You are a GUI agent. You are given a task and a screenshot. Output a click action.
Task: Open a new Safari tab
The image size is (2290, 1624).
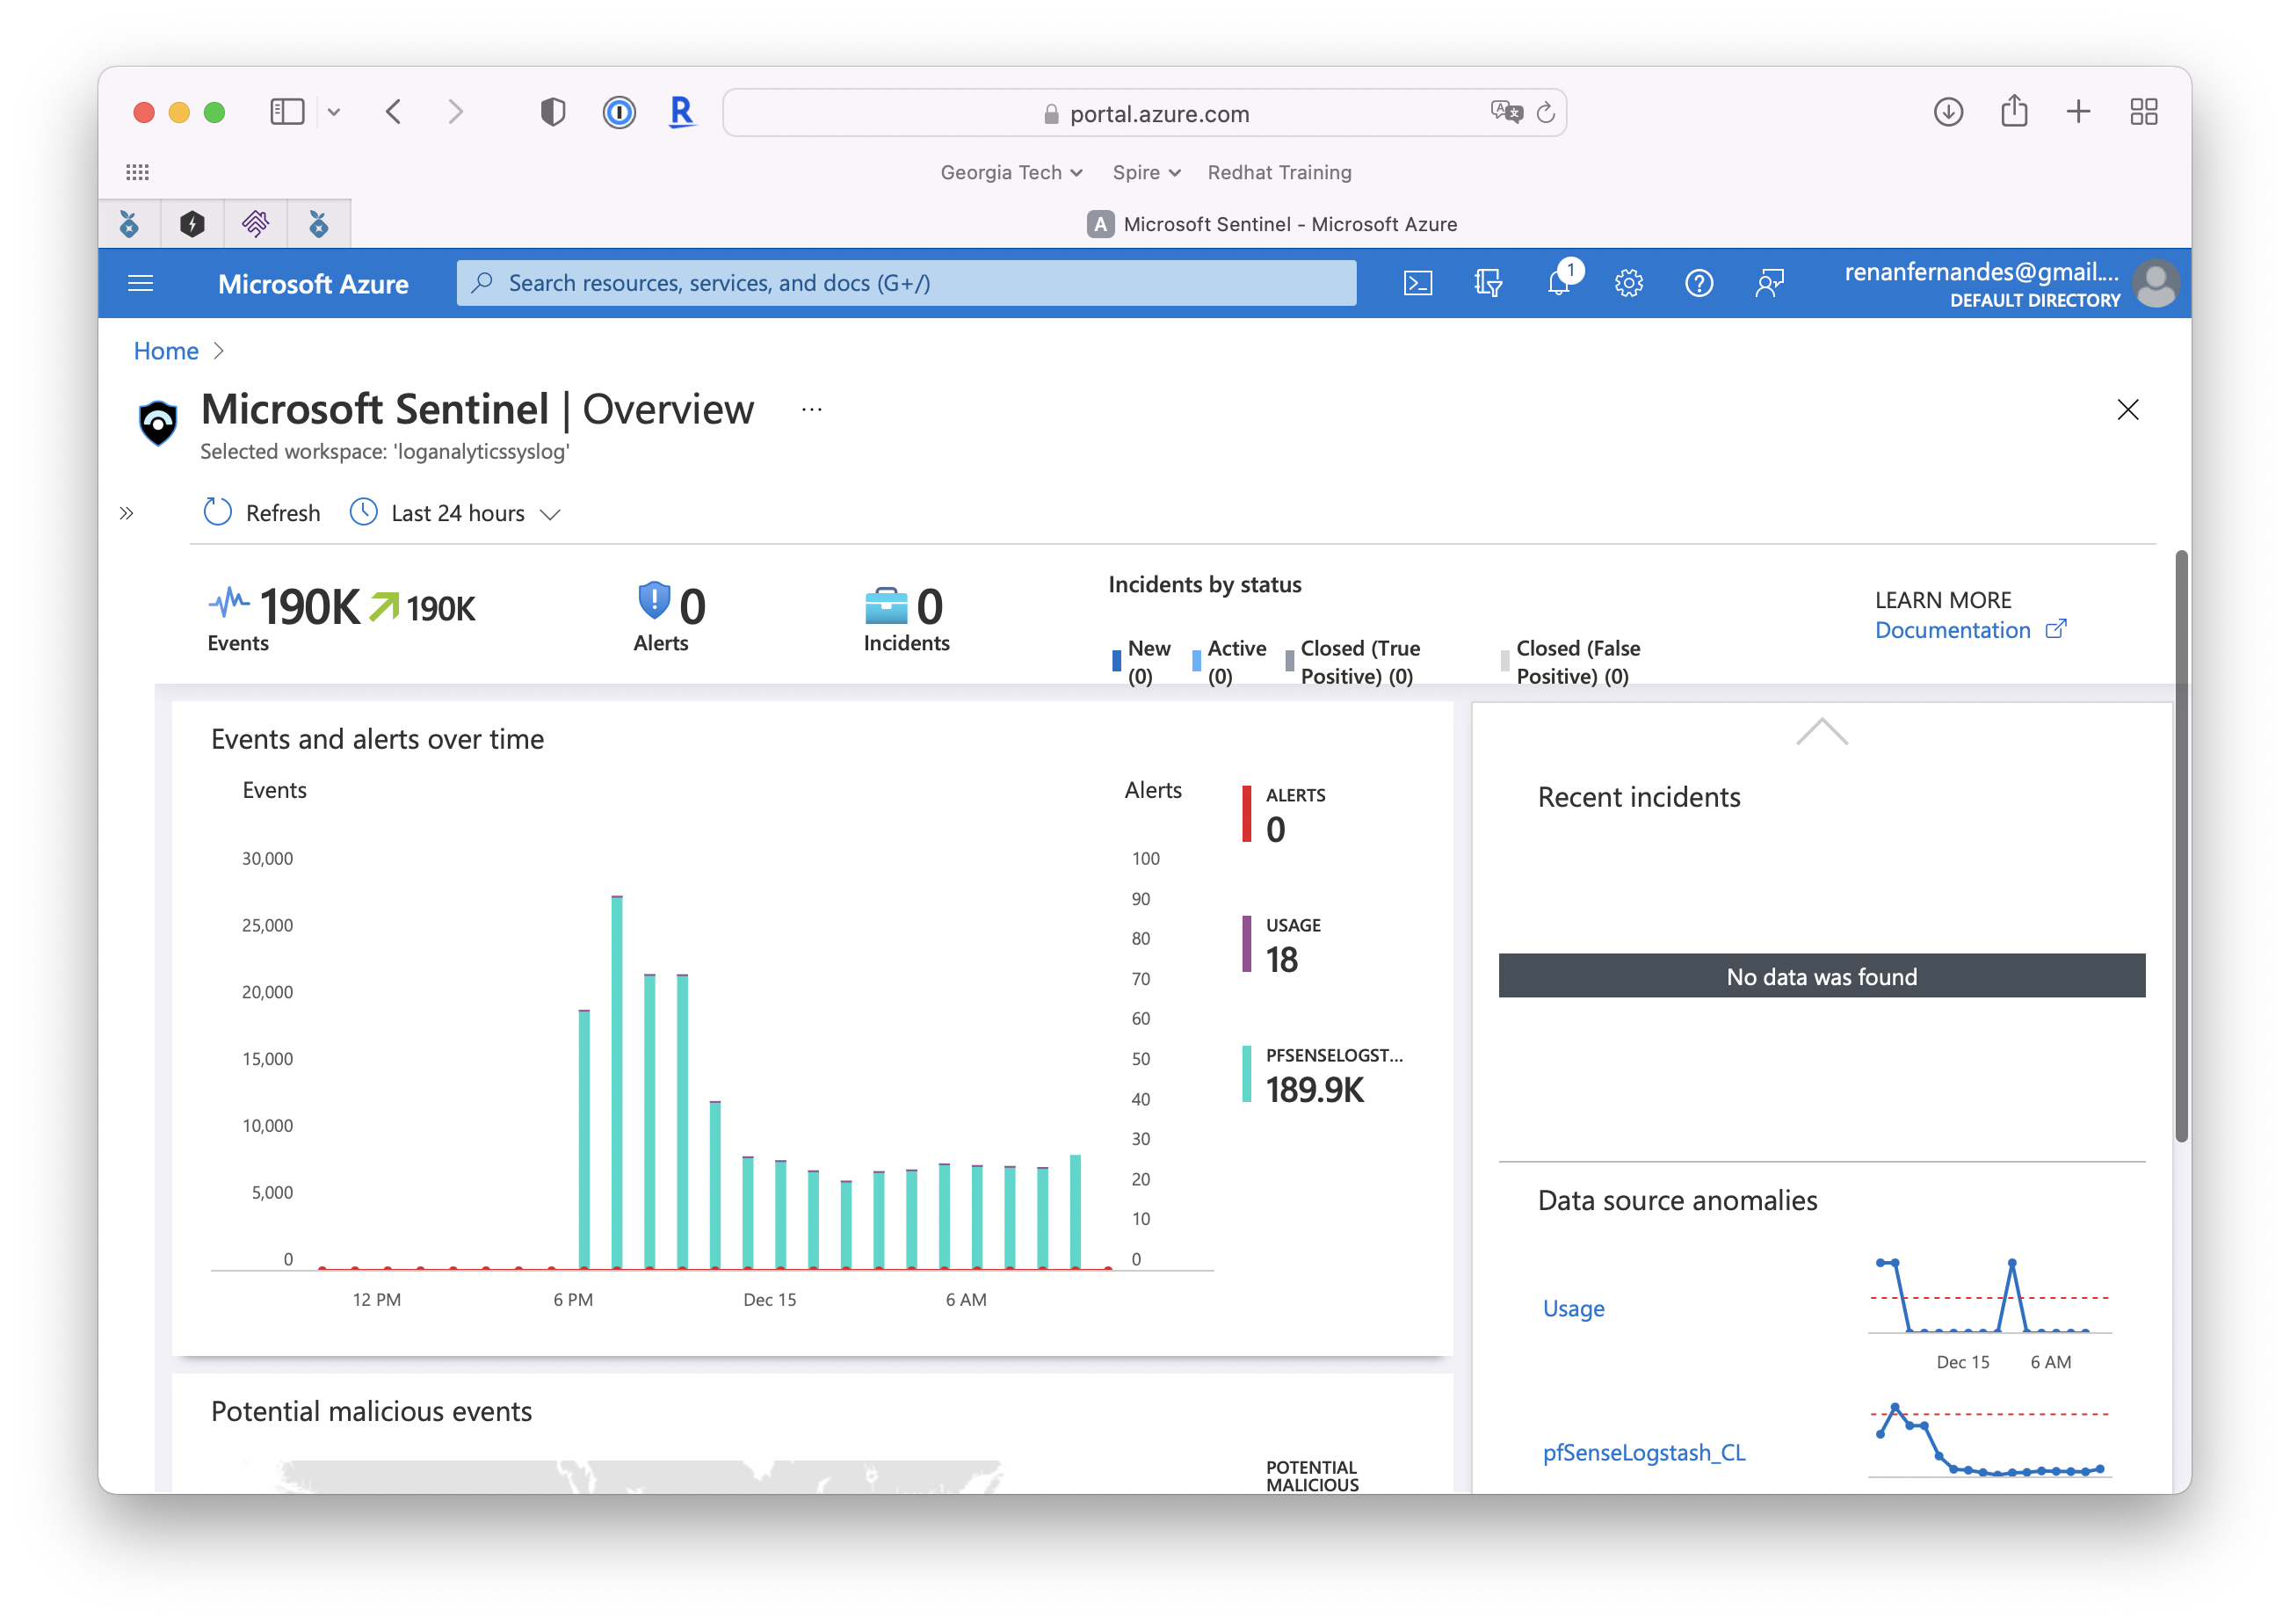coord(2077,111)
